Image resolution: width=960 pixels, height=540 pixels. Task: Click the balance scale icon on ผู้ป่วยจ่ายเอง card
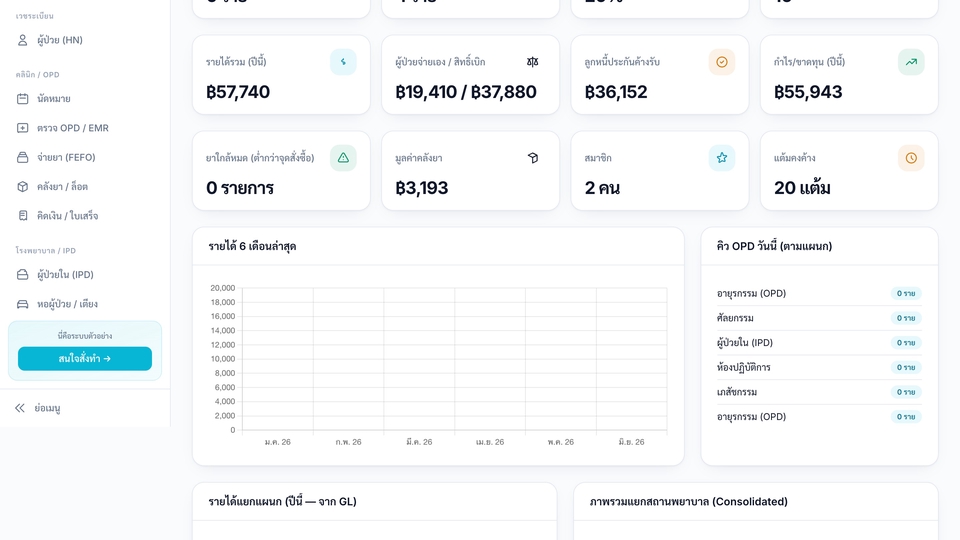click(533, 62)
